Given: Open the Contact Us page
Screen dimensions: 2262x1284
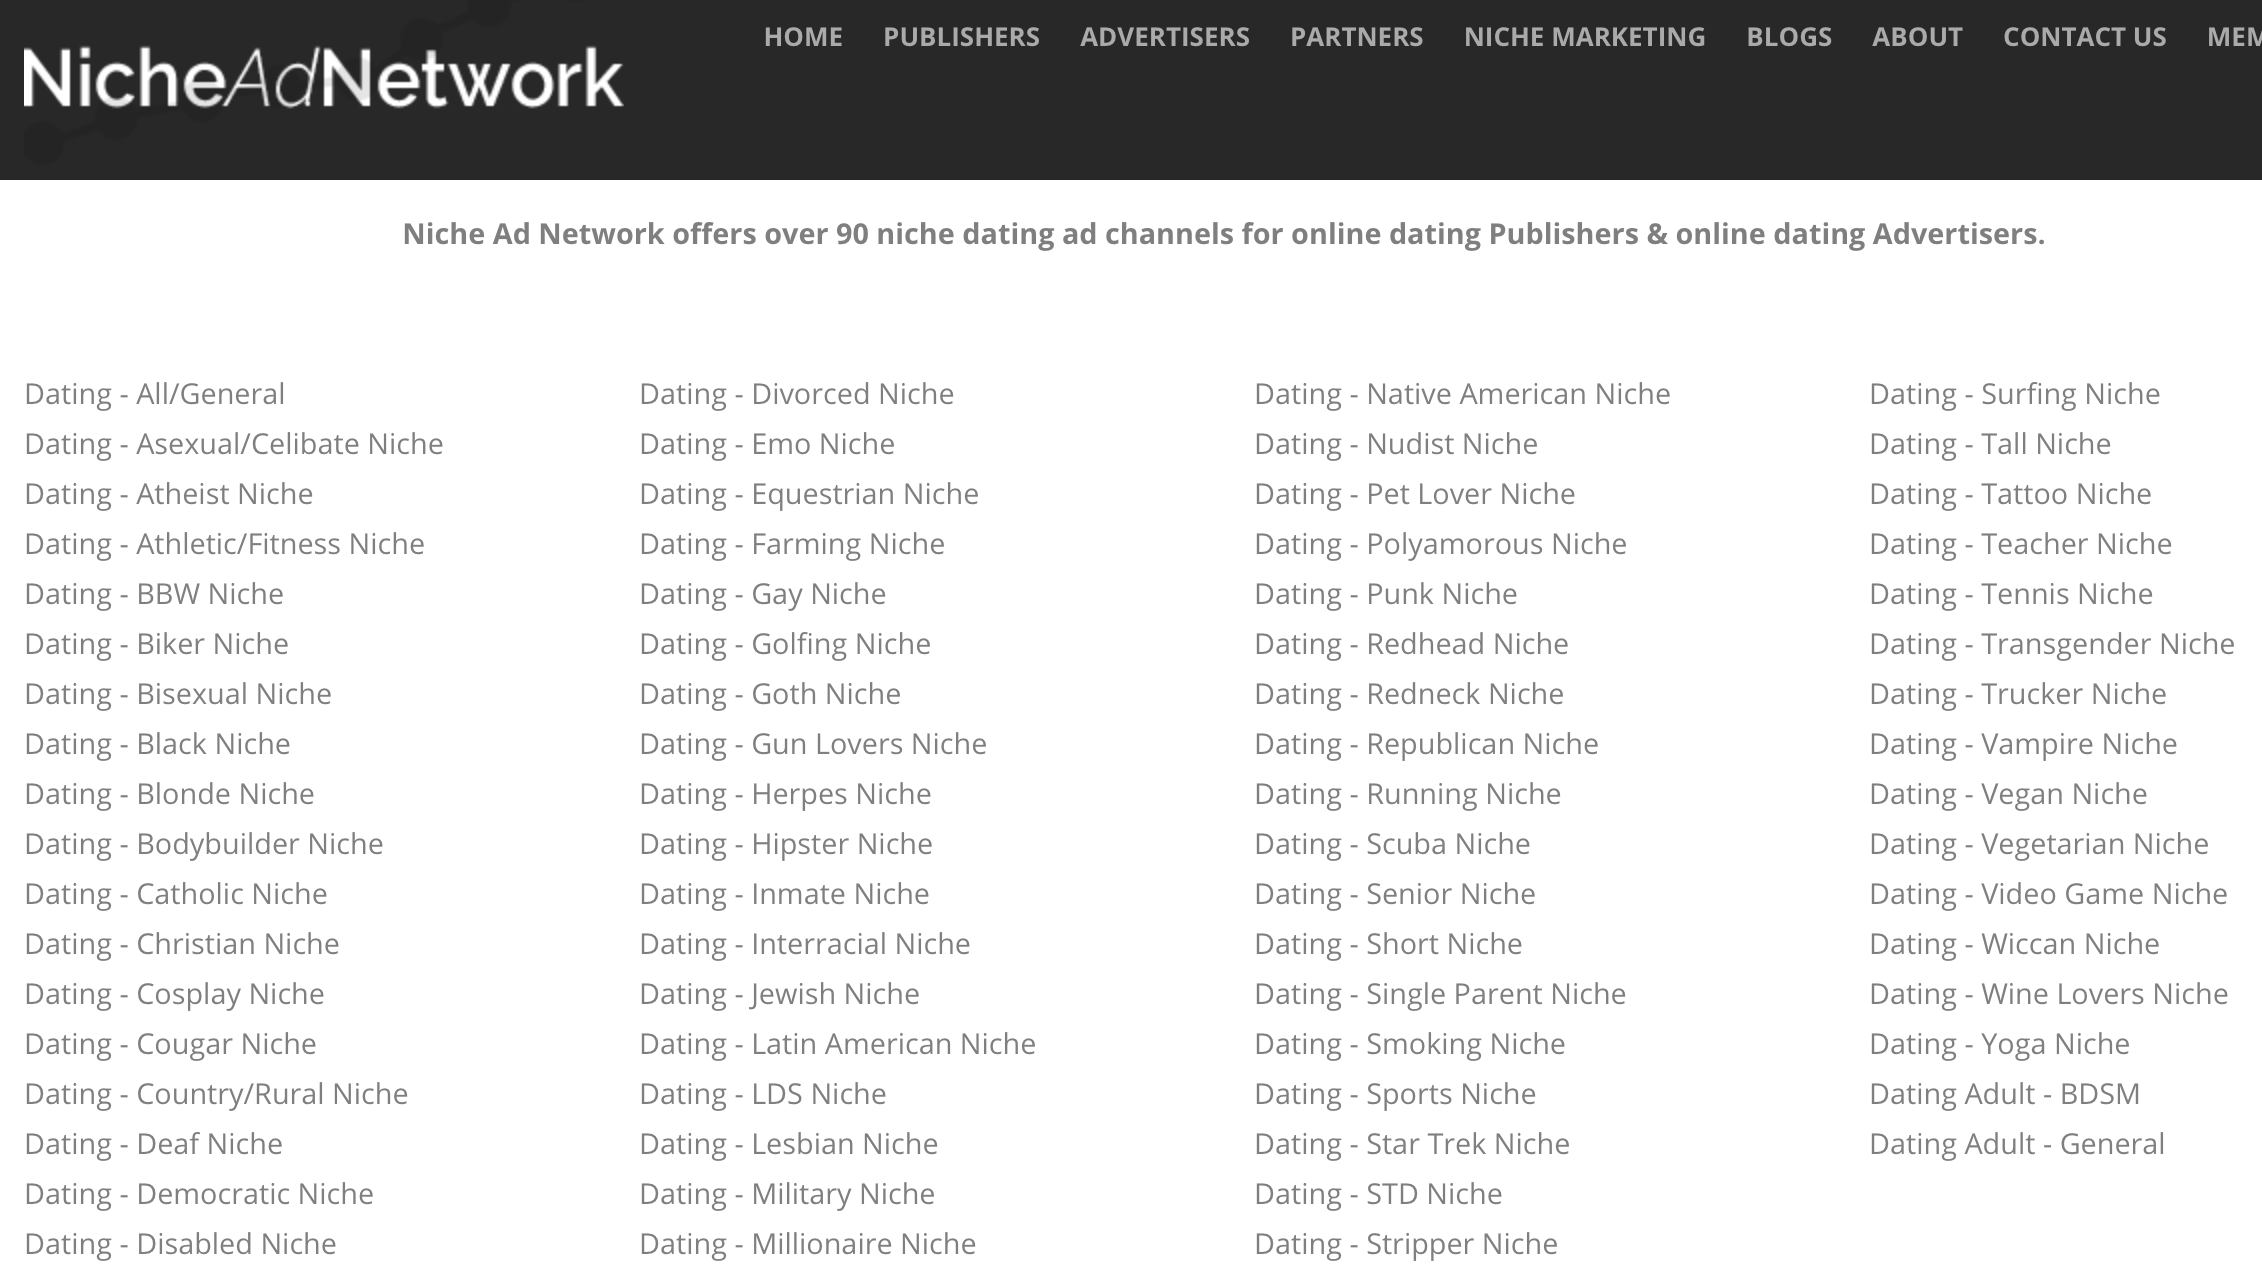Looking at the screenshot, I should (2083, 36).
